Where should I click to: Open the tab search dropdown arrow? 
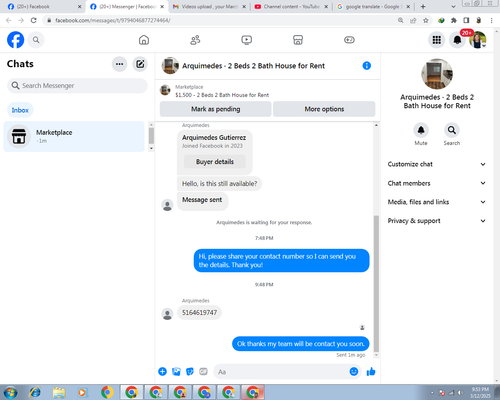[453, 6]
